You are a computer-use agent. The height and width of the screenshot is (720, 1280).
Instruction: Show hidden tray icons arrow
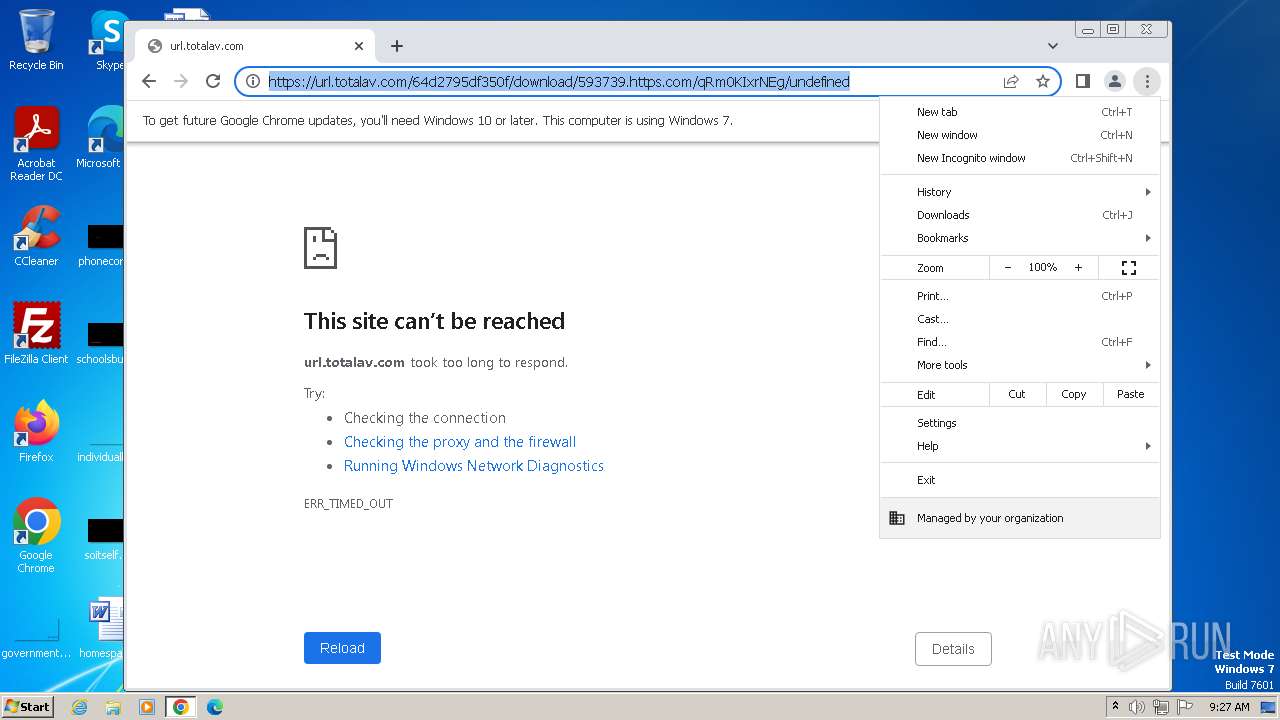(1115, 706)
